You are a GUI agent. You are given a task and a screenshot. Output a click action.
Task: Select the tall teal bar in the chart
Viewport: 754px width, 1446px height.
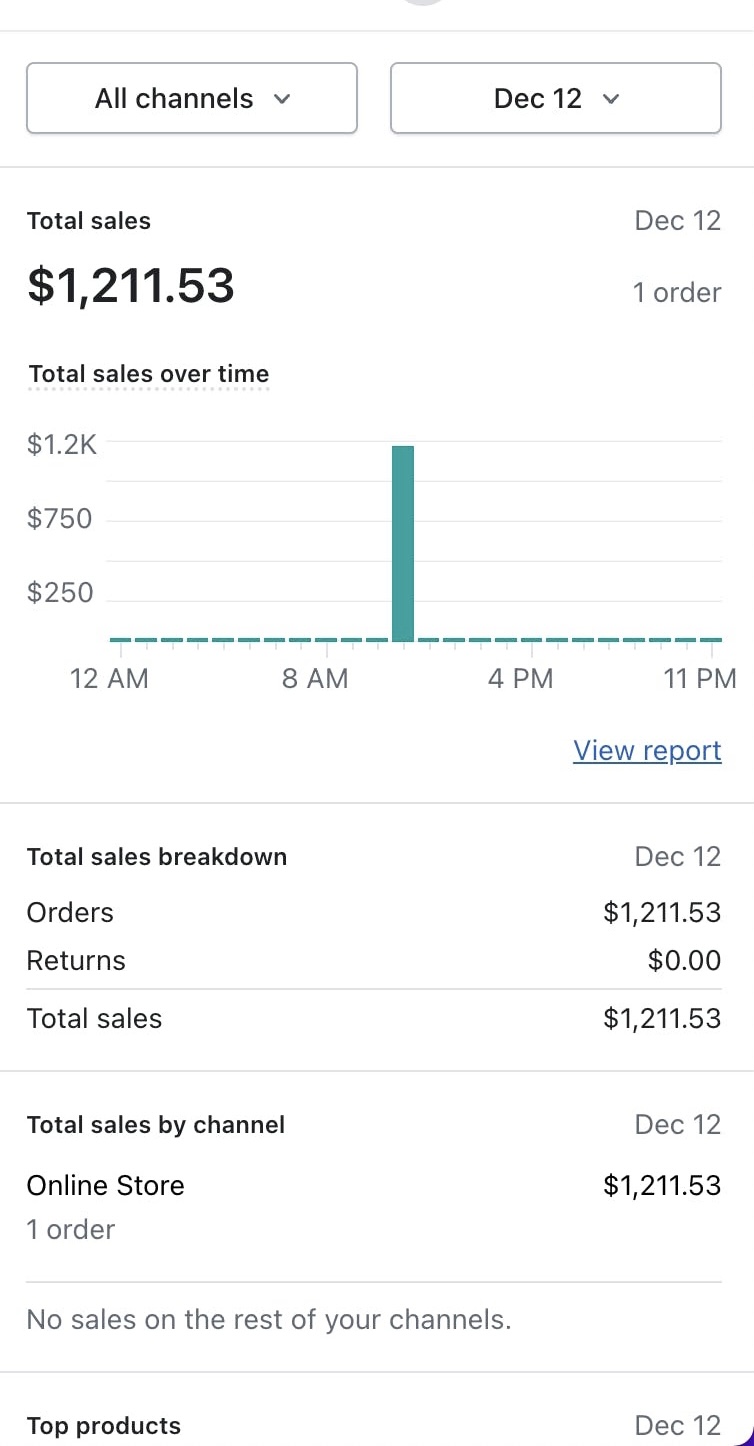402,543
